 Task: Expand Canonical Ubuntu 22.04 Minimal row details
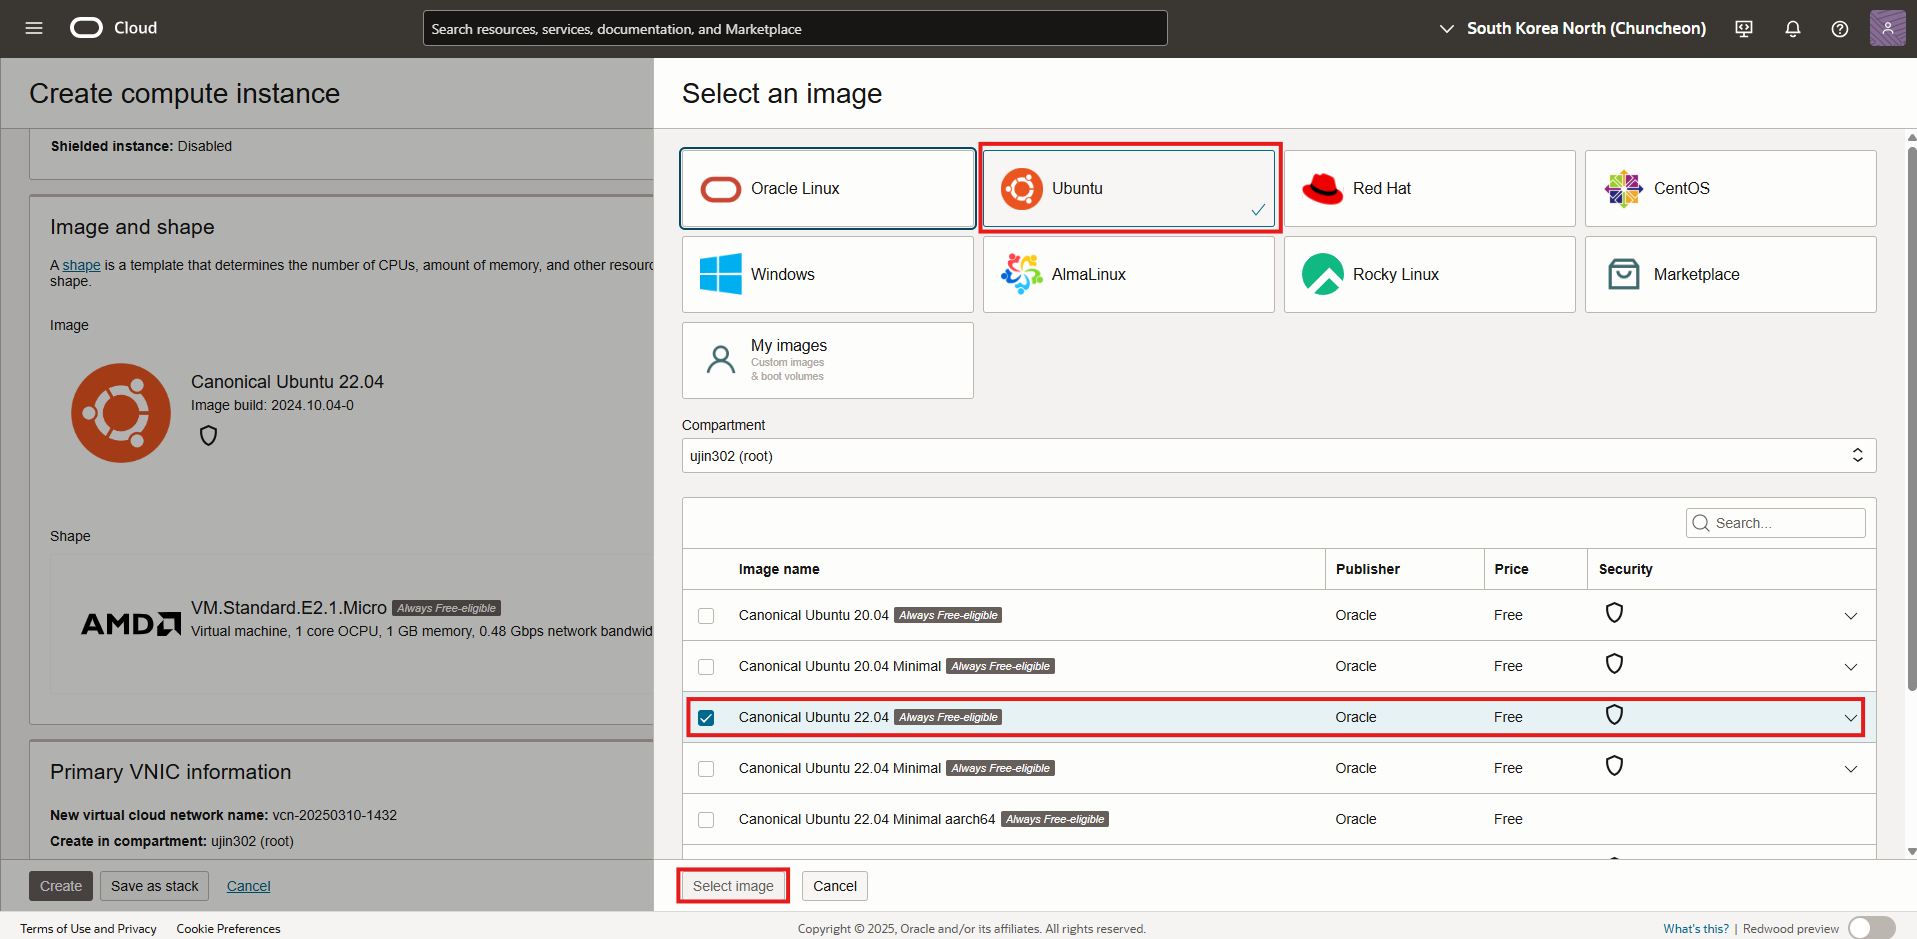coord(1851,769)
